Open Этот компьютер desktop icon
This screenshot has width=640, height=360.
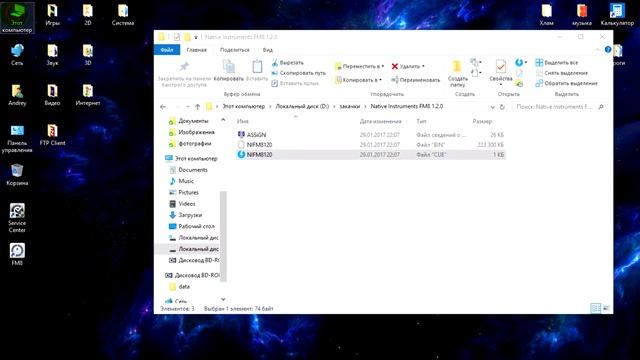tap(17, 18)
